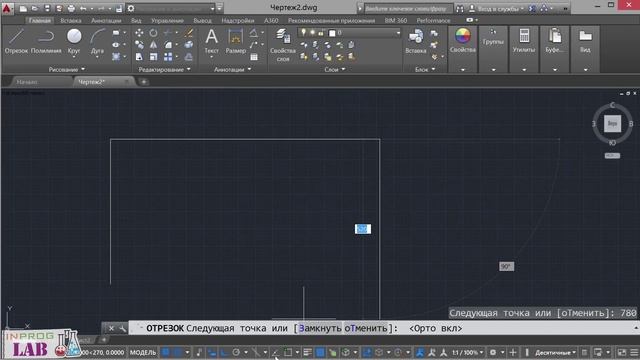
Task: Toggle layer on/off lightbulb icon
Action: pos(304,33)
